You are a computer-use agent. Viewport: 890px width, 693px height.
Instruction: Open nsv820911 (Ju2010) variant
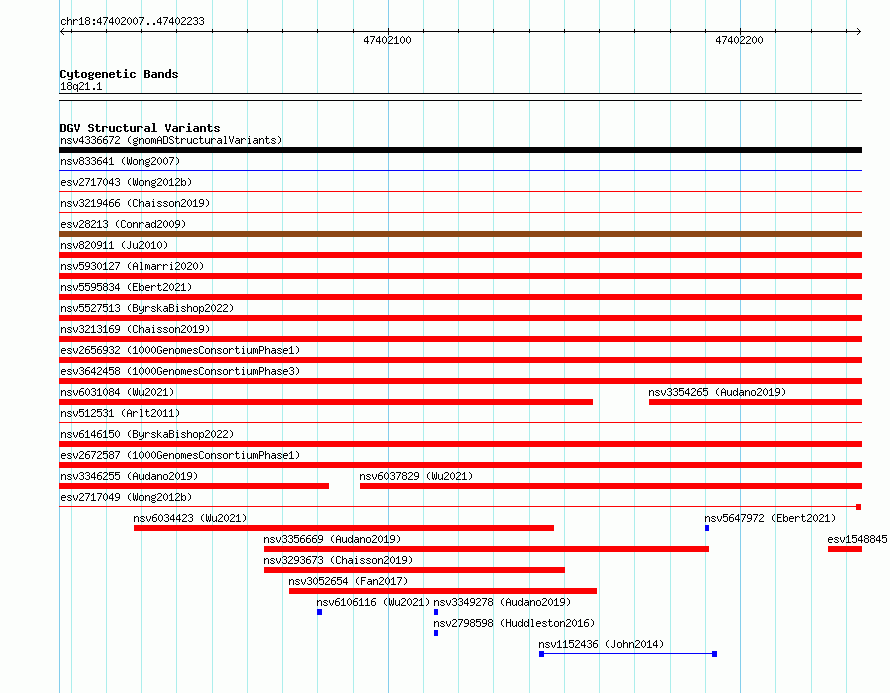114,245
